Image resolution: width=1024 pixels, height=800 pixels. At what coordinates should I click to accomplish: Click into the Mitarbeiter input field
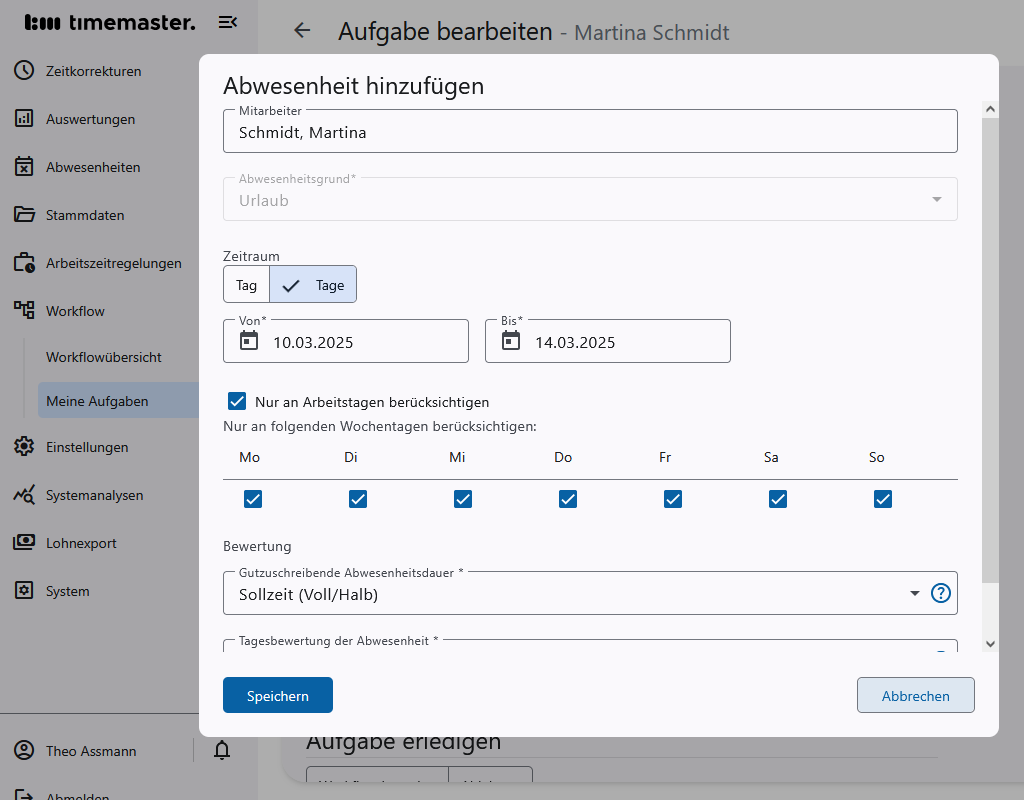[x=590, y=132]
